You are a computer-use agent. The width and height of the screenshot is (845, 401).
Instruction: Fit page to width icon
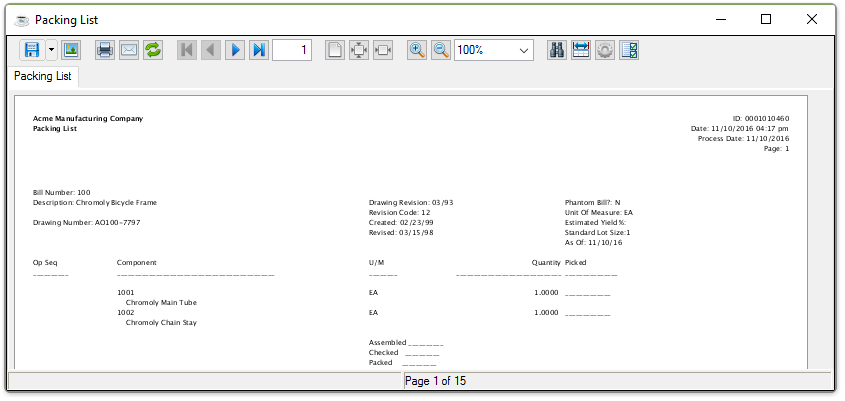point(383,50)
